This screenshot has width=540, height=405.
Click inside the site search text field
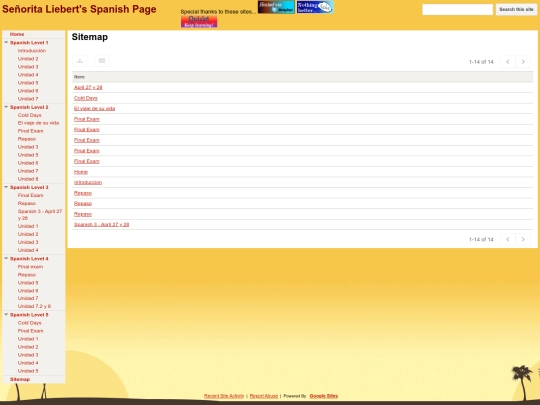tap(457, 9)
